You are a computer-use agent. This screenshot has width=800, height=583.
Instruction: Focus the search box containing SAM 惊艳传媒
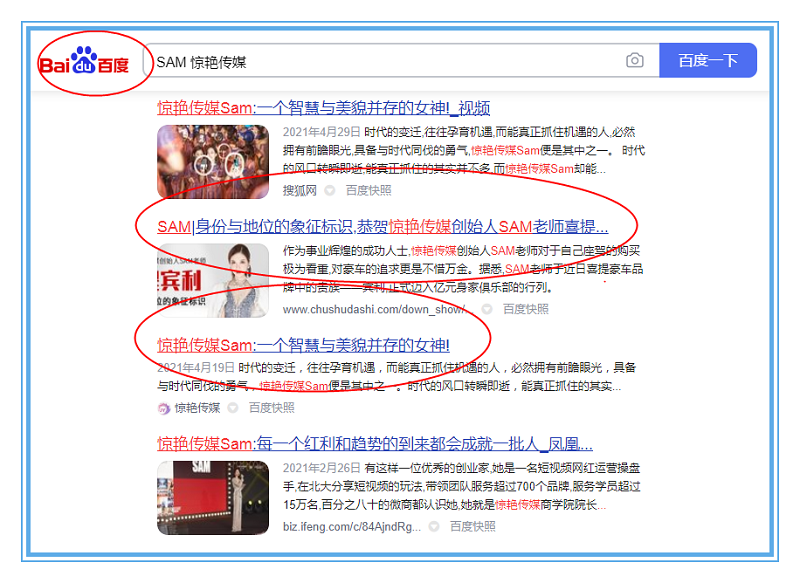coord(390,61)
